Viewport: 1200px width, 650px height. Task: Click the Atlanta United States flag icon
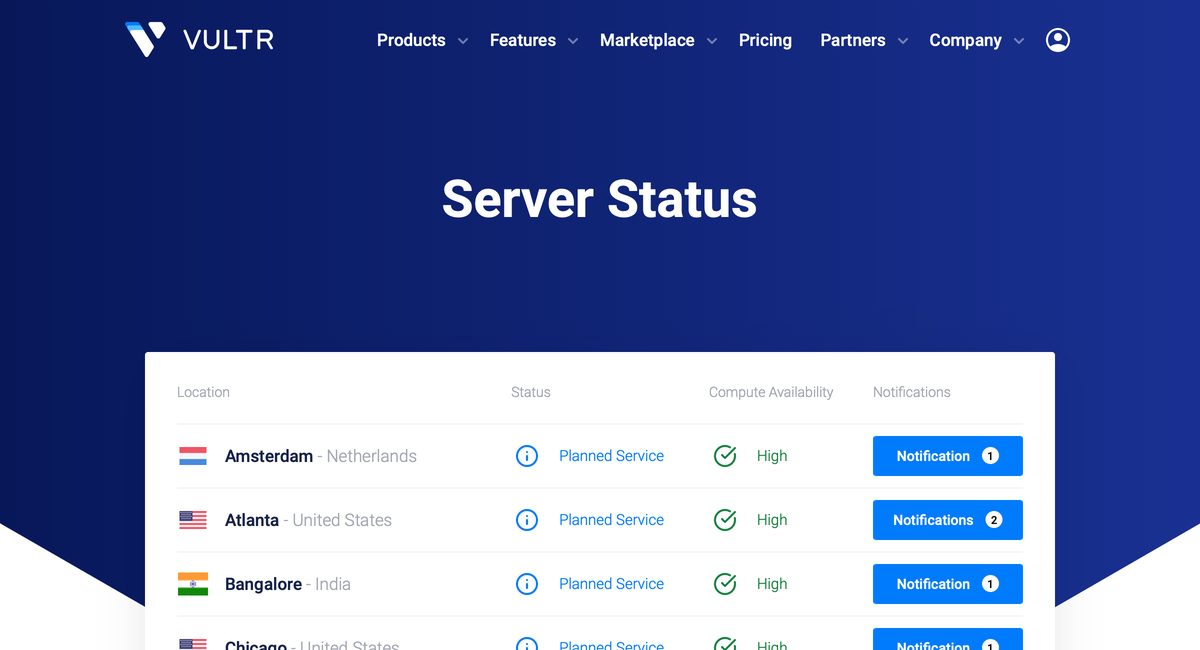click(193, 520)
